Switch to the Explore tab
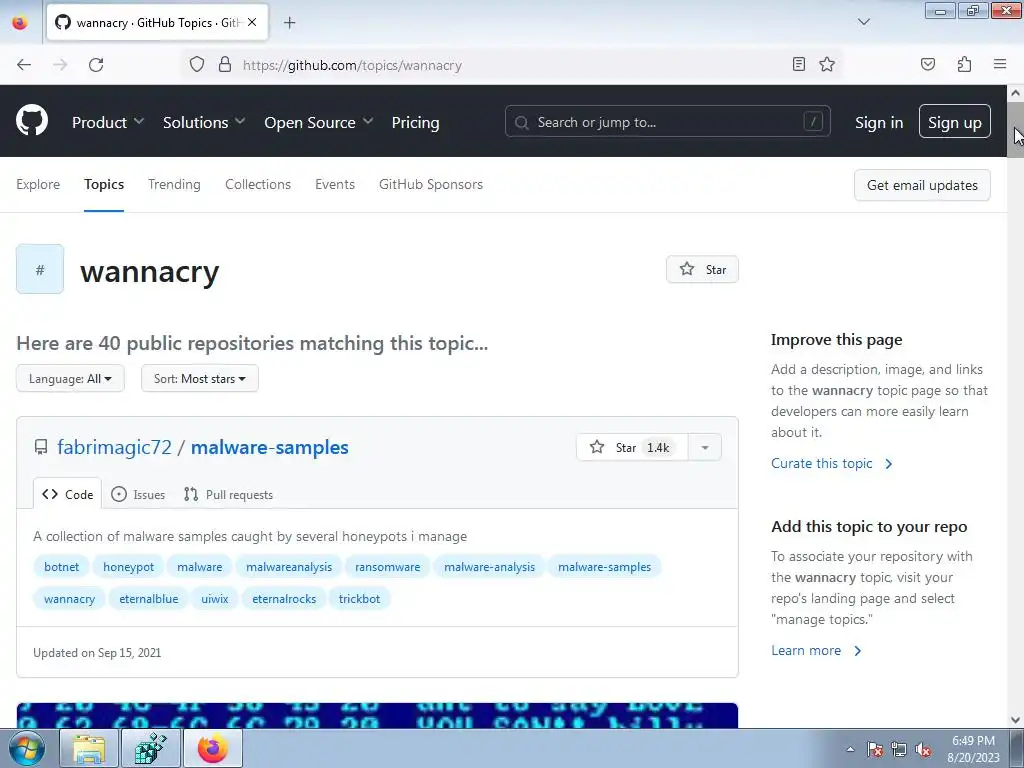Image resolution: width=1024 pixels, height=768 pixels. (38, 184)
